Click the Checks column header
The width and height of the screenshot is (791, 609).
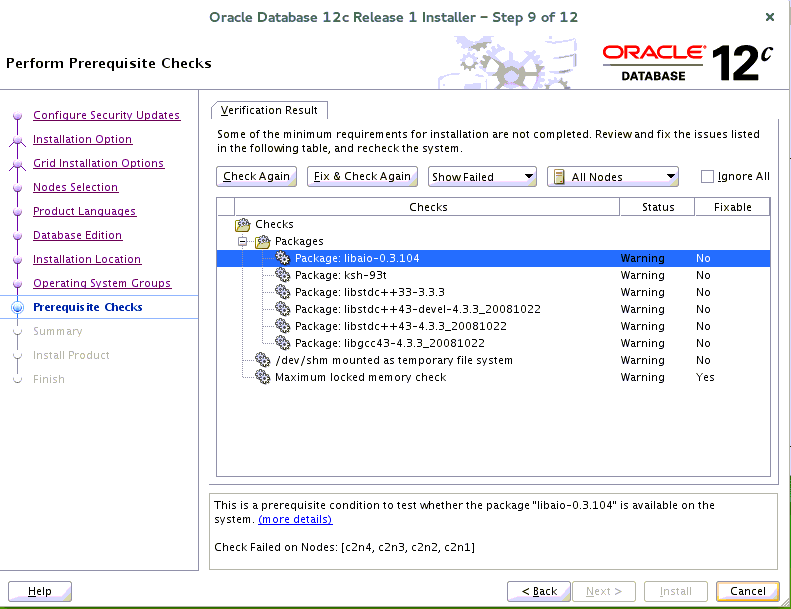pyautogui.click(x=428, y=207)
